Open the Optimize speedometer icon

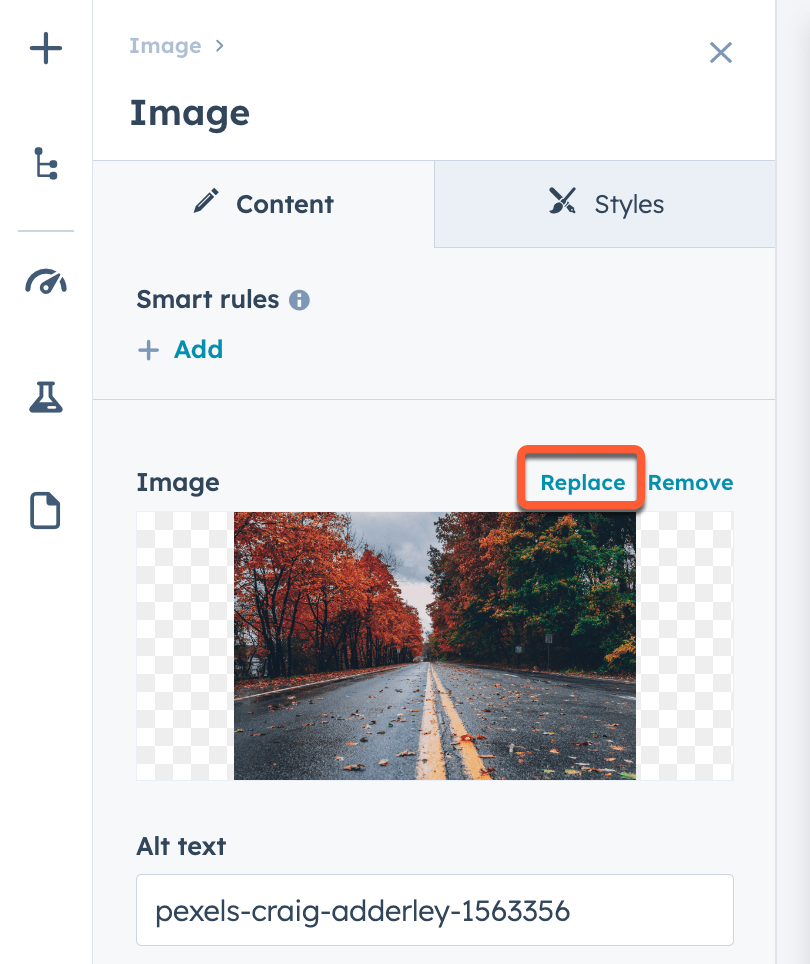point(45,282)
